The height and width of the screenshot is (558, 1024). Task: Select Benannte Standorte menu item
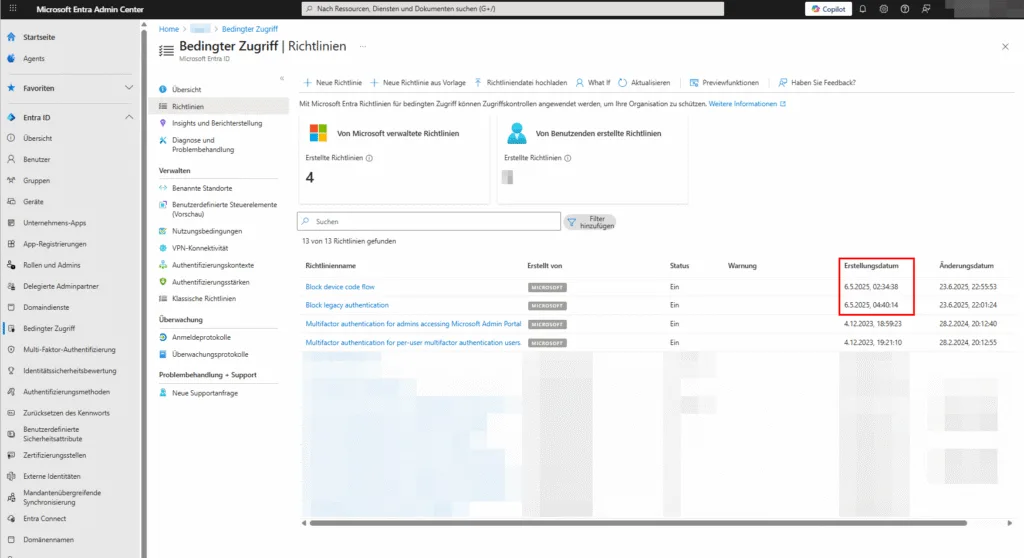202,188
